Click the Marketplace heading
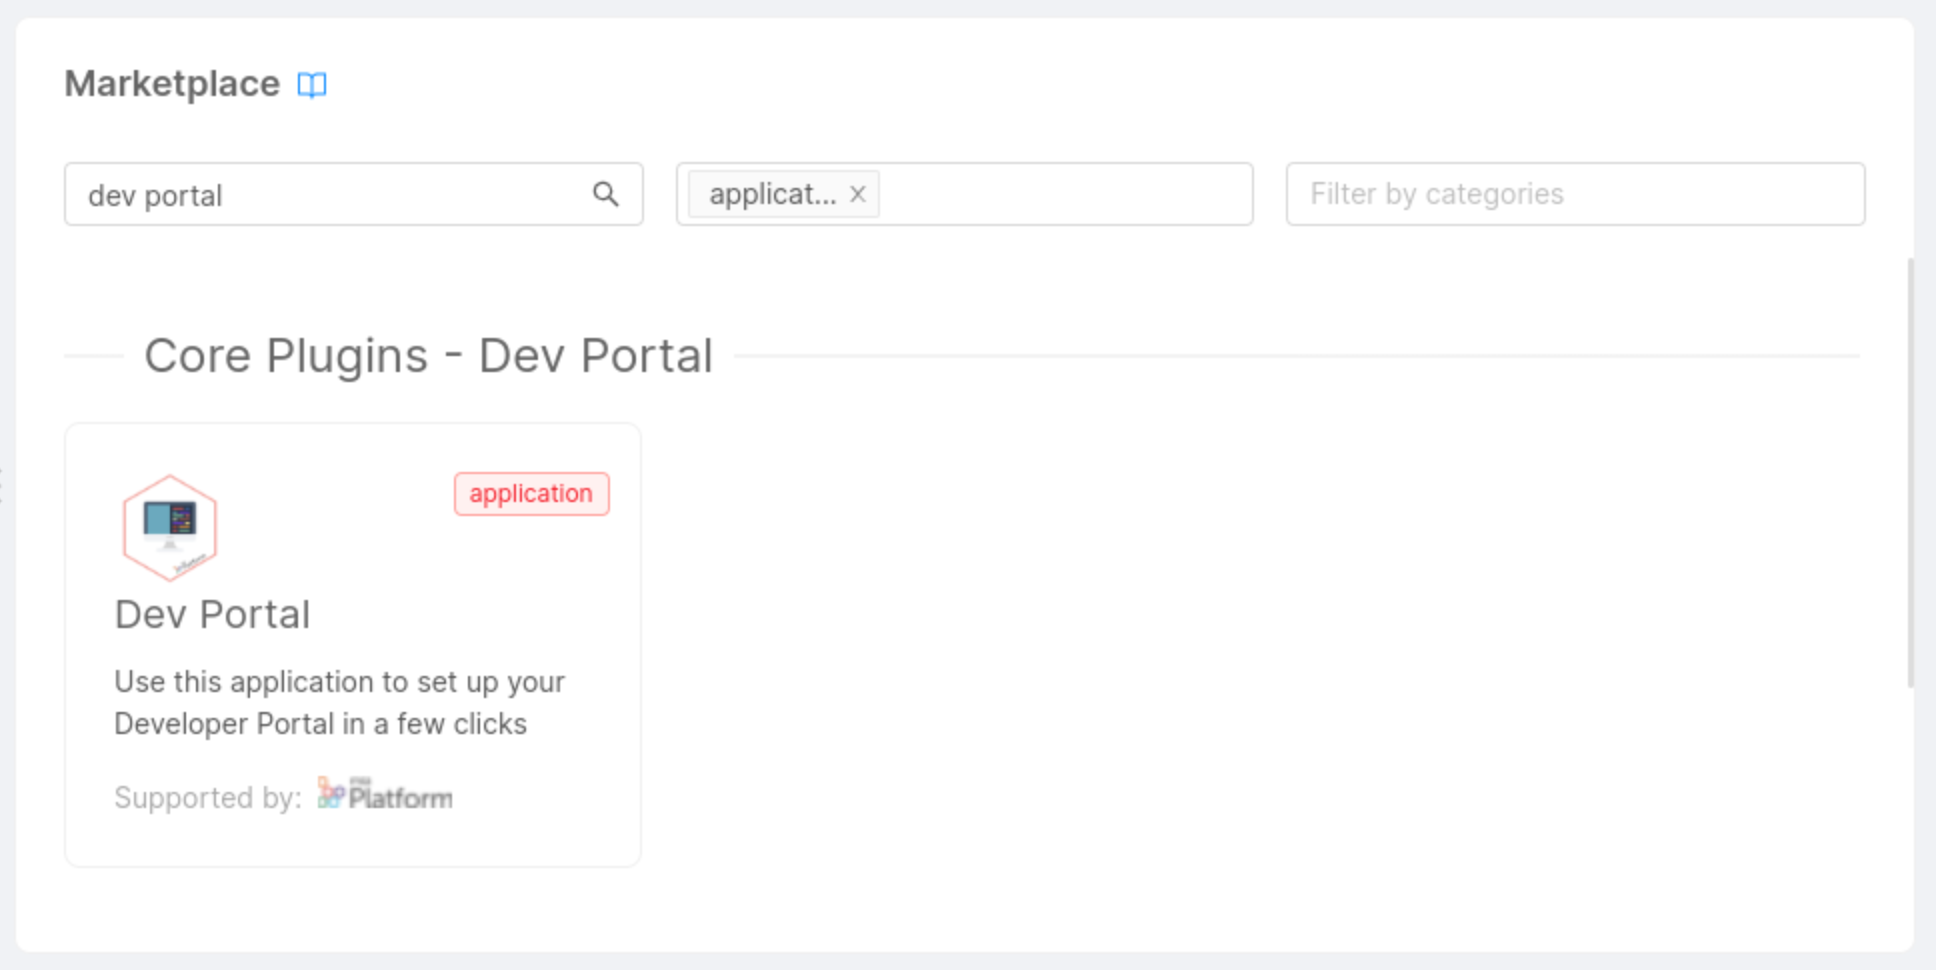Screen dimensions: 1936x970 click(x=171, y=83)
